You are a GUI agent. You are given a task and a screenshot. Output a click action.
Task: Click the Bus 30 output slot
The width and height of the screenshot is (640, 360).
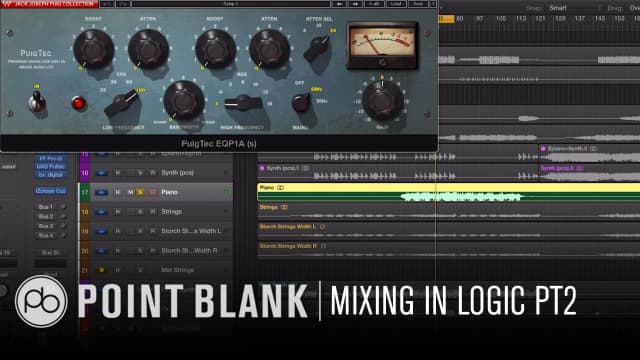tap(51, 253)
